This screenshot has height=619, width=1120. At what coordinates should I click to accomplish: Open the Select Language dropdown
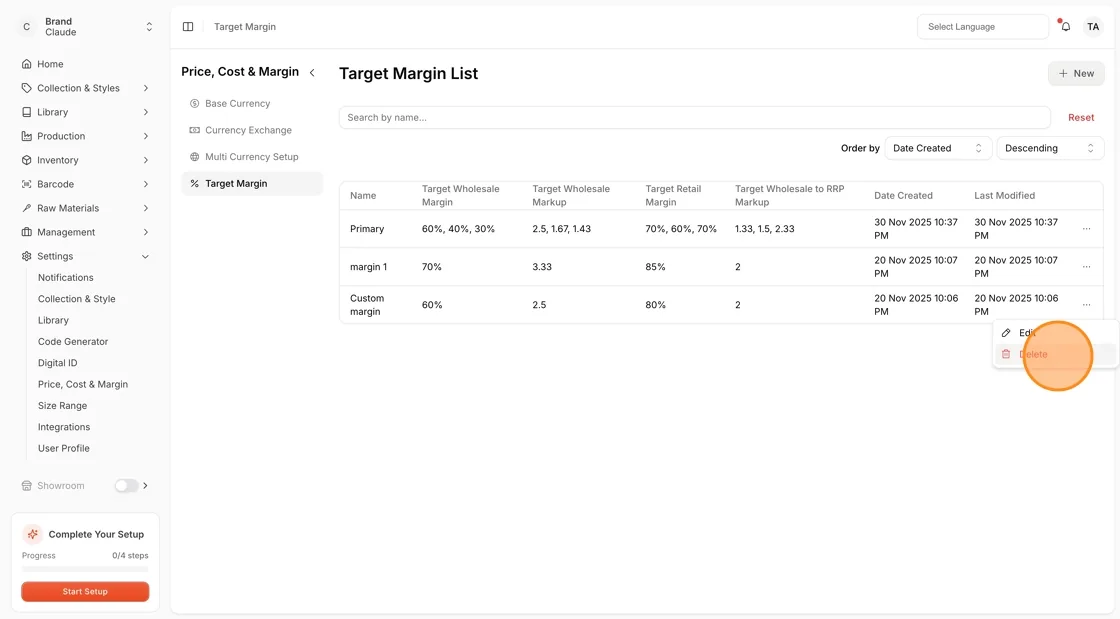(983, 26)
